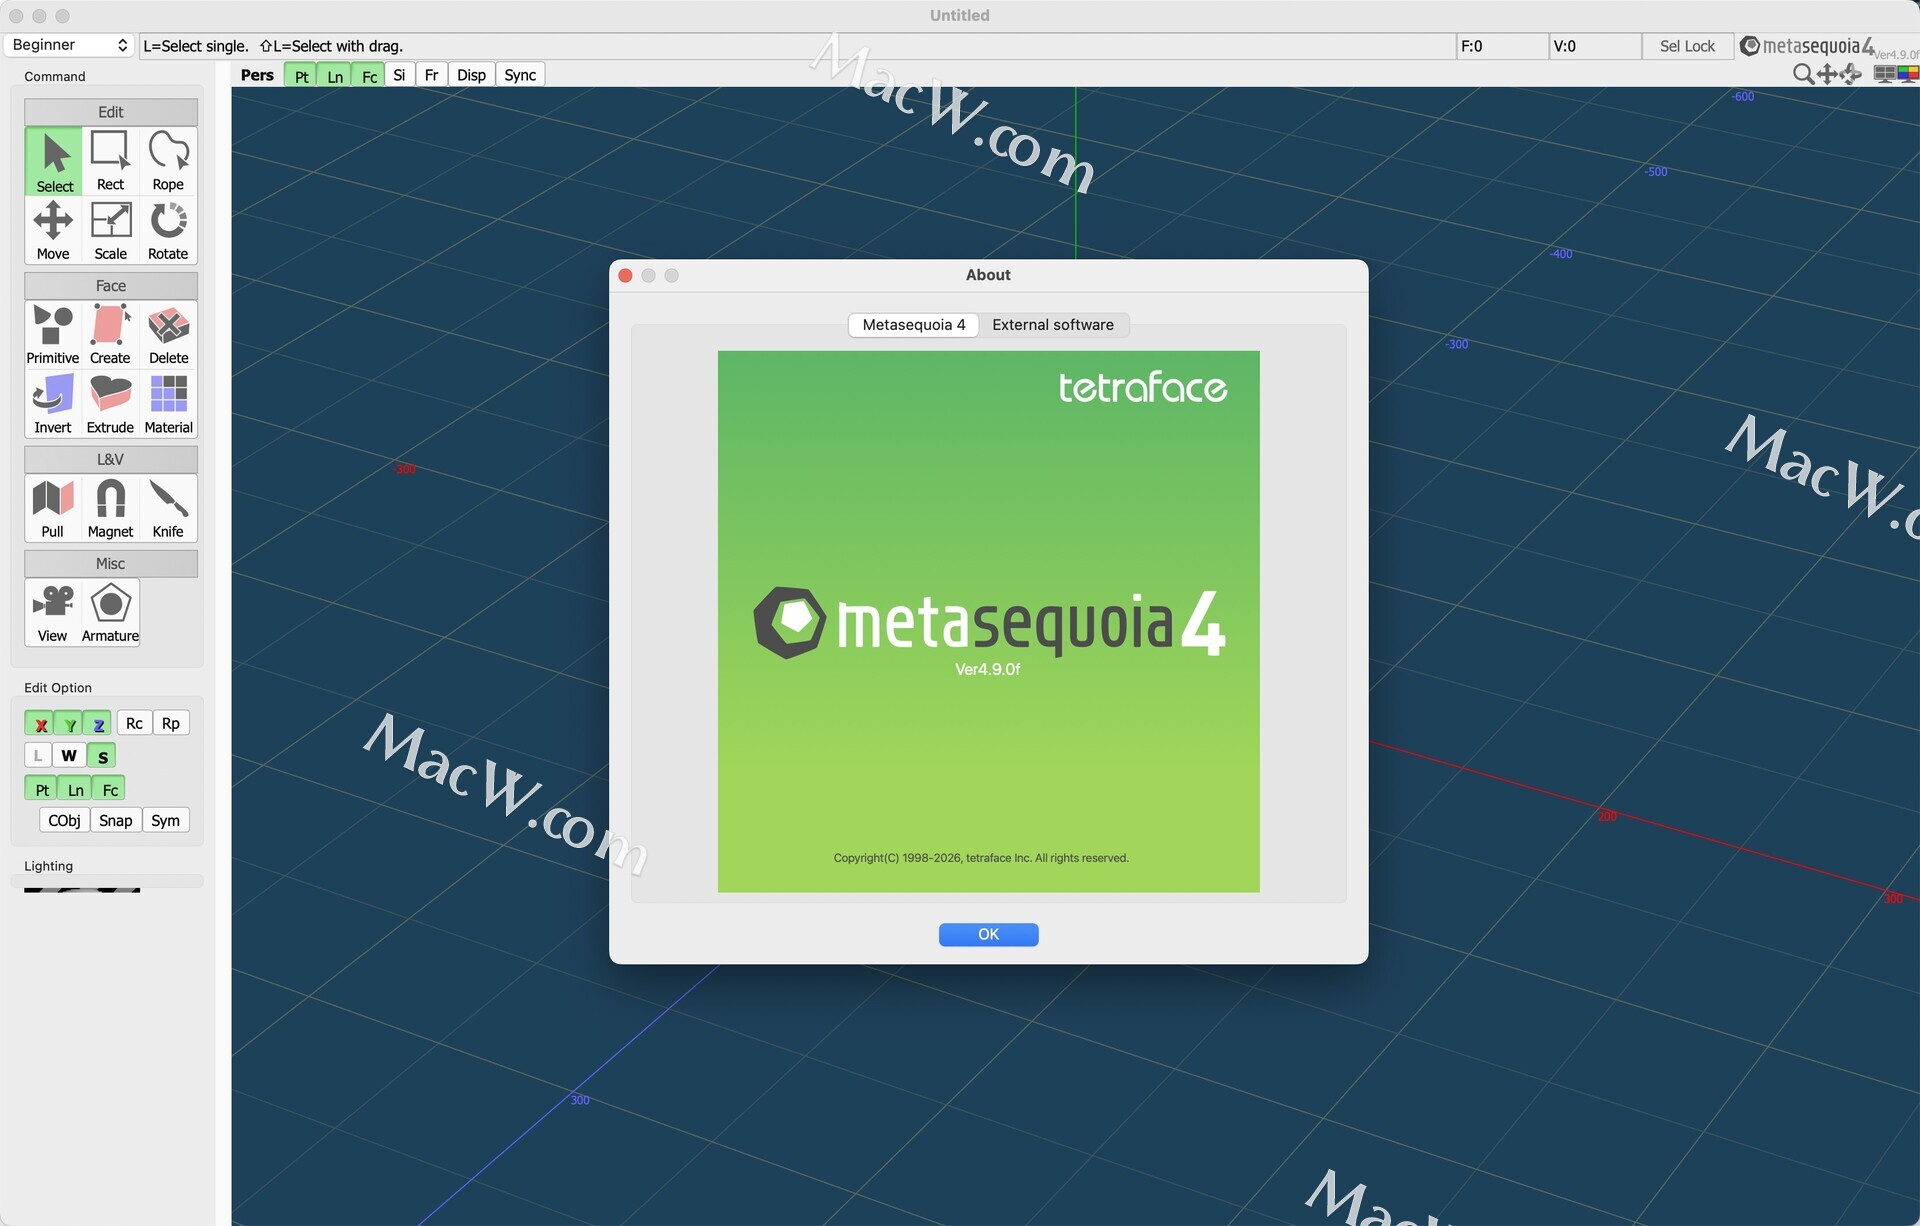The width and height of the screenshot is (1920, 1226).
Task: Click the Sel Lock button
Action: [1686, 46]
